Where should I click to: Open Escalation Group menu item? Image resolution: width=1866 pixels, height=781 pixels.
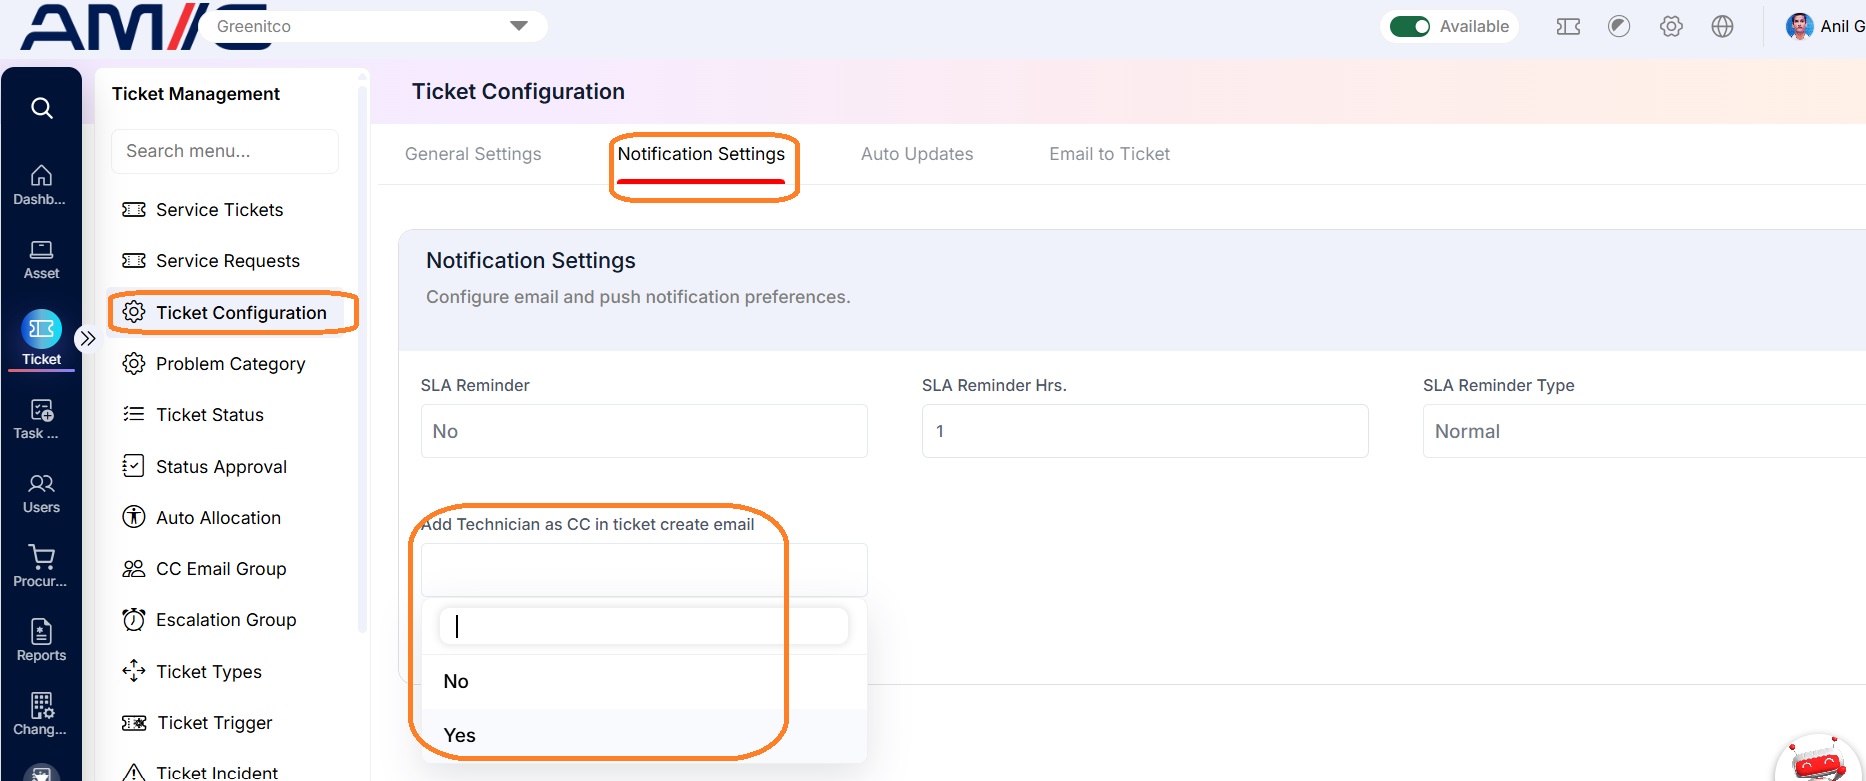[225, 620]
